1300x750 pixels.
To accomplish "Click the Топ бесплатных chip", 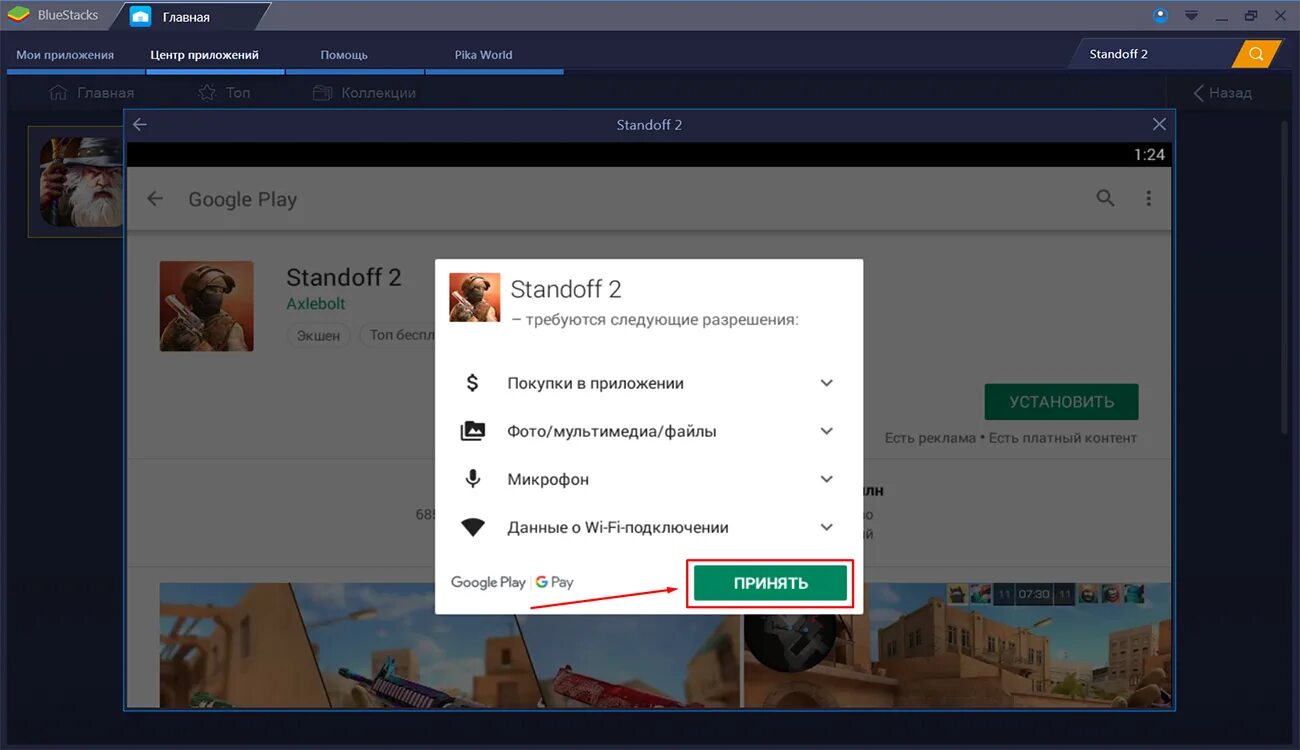I will point(398,335).
